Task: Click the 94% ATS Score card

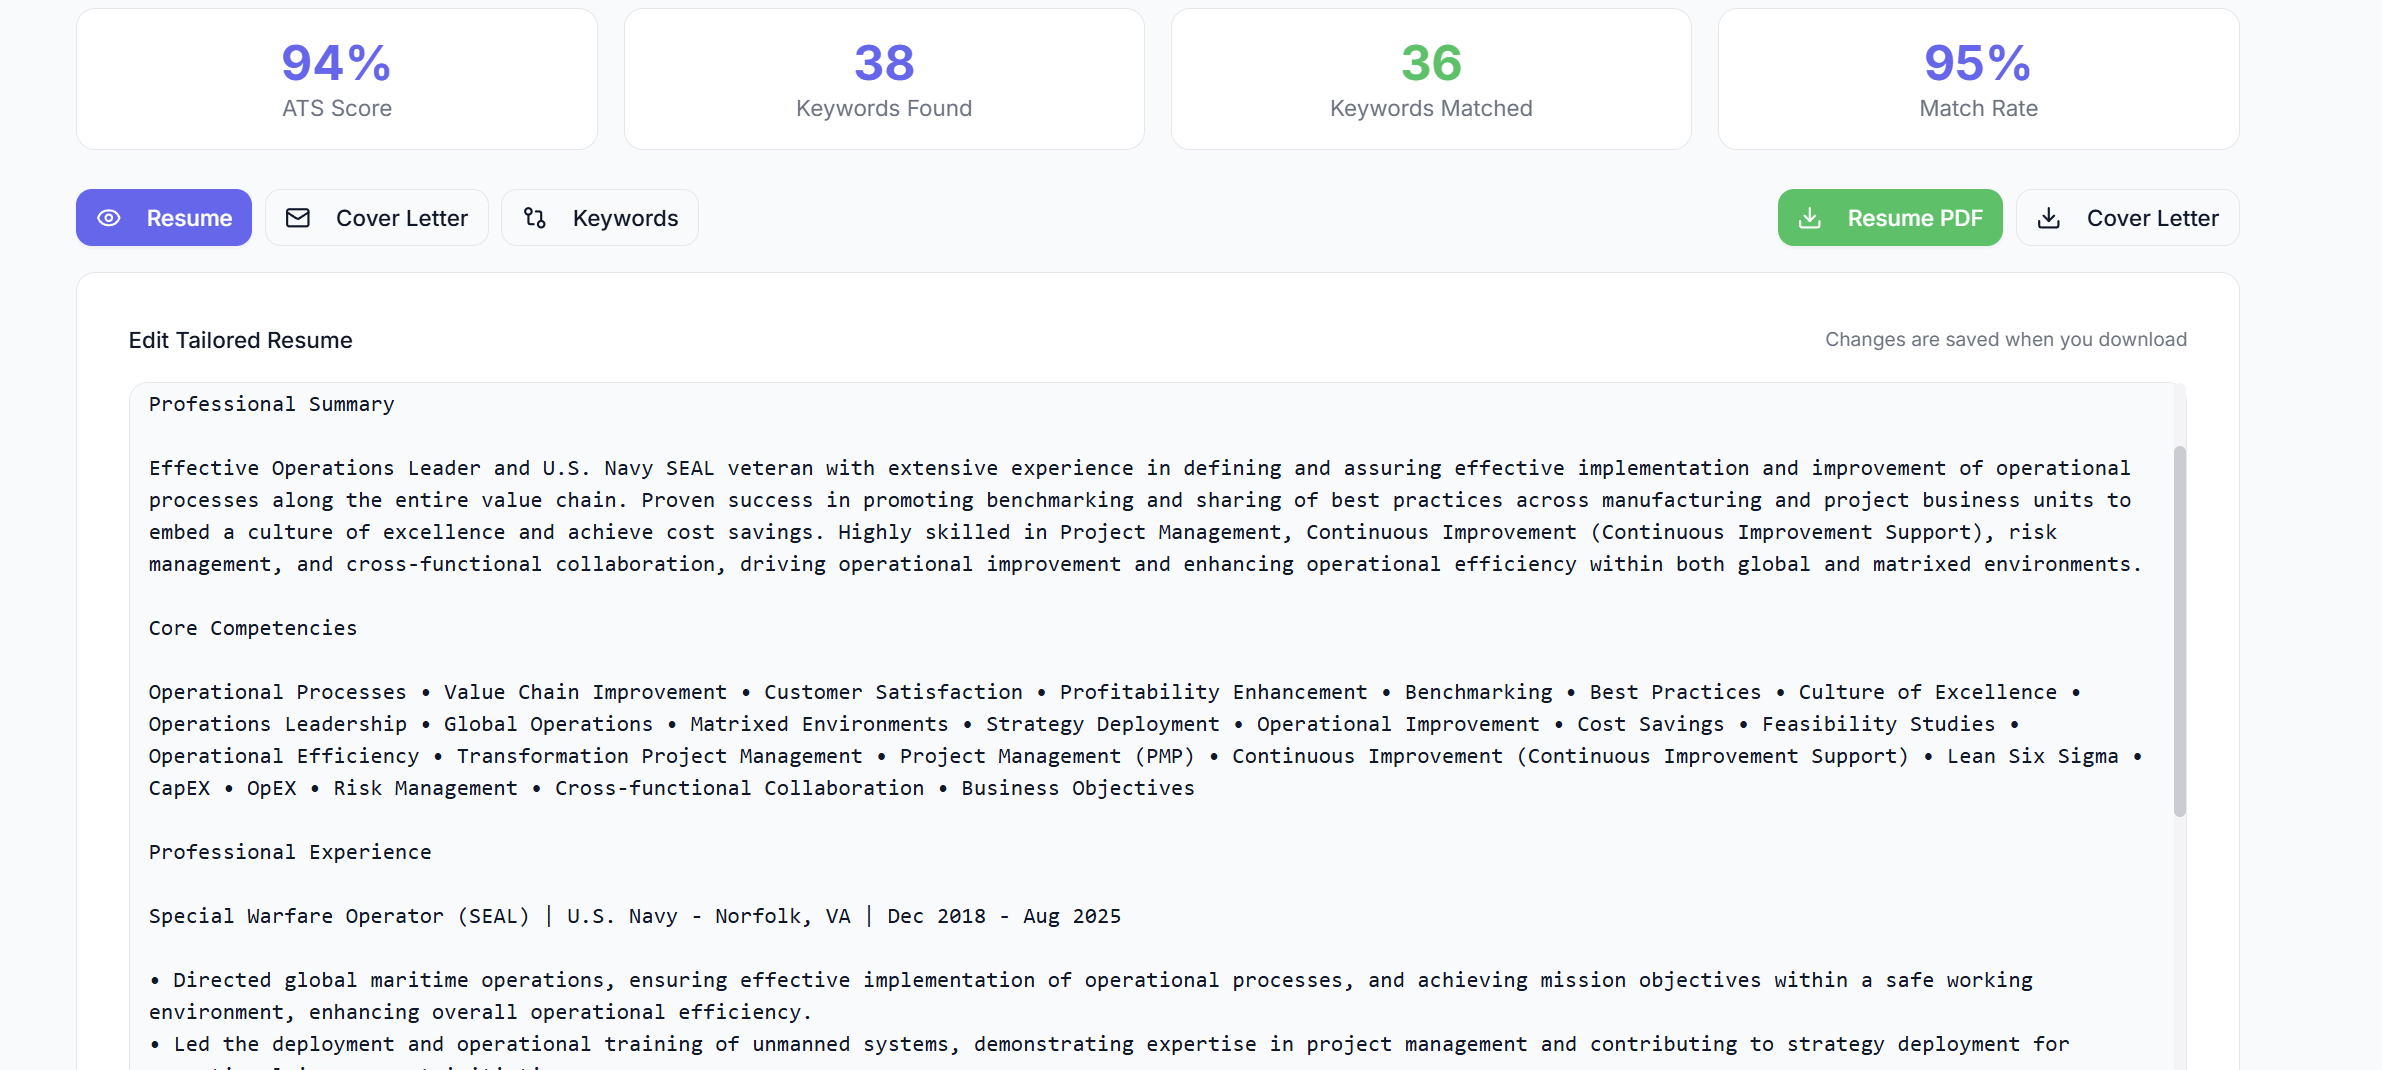Action: click(336, 80)
